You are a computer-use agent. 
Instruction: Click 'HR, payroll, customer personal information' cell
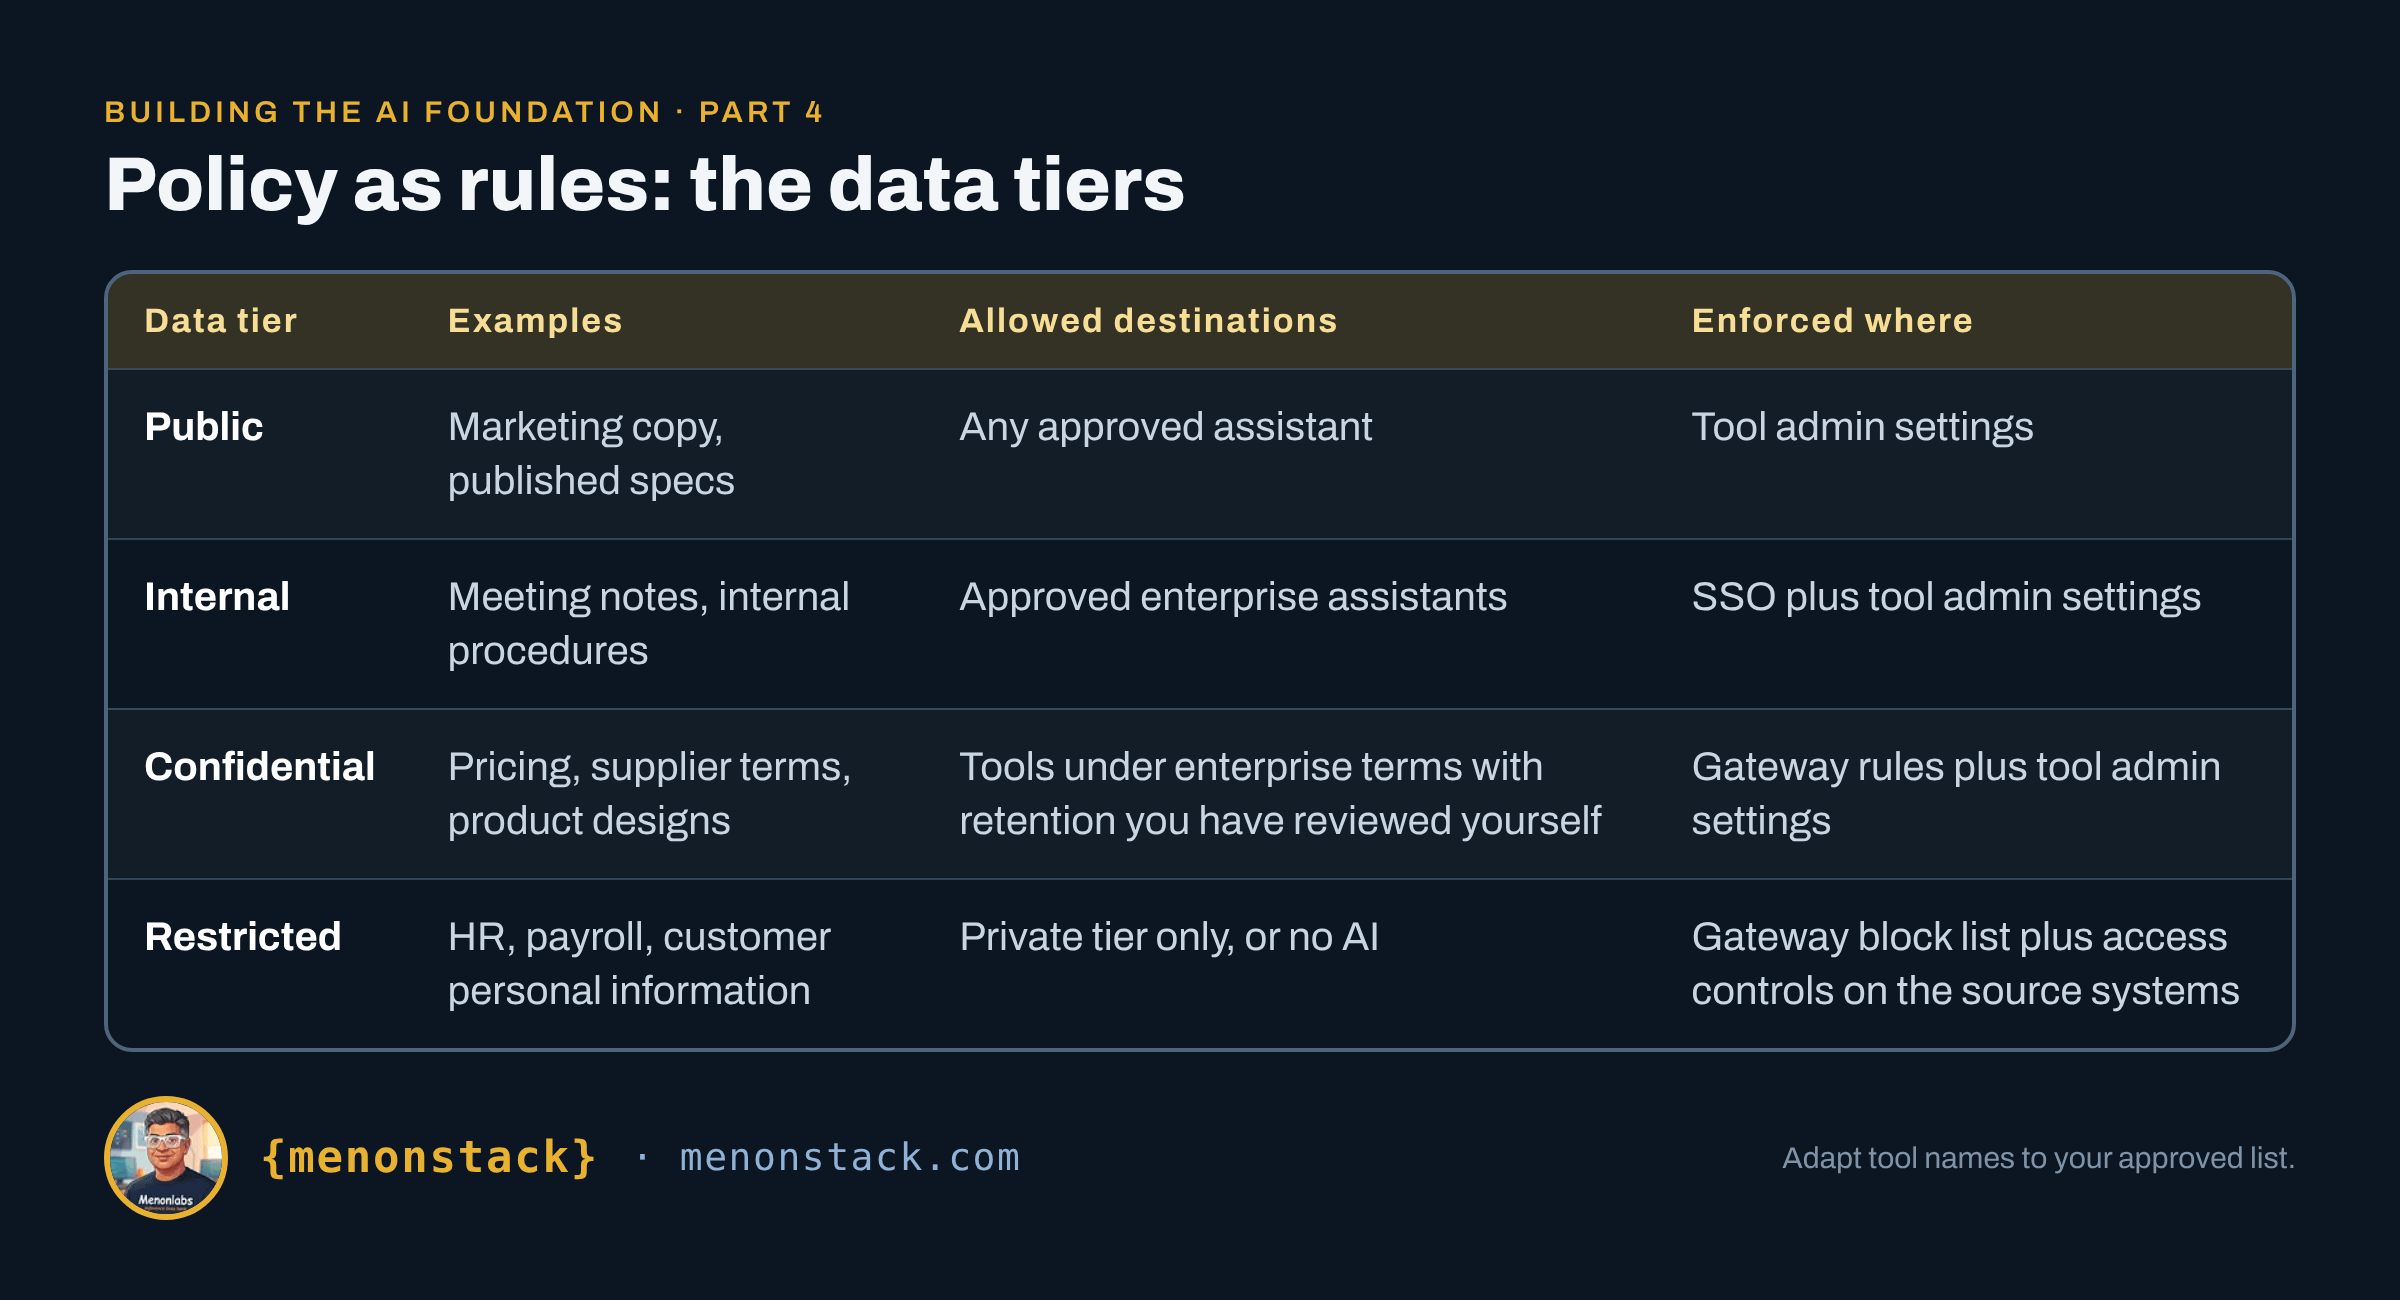click(639, 964)
